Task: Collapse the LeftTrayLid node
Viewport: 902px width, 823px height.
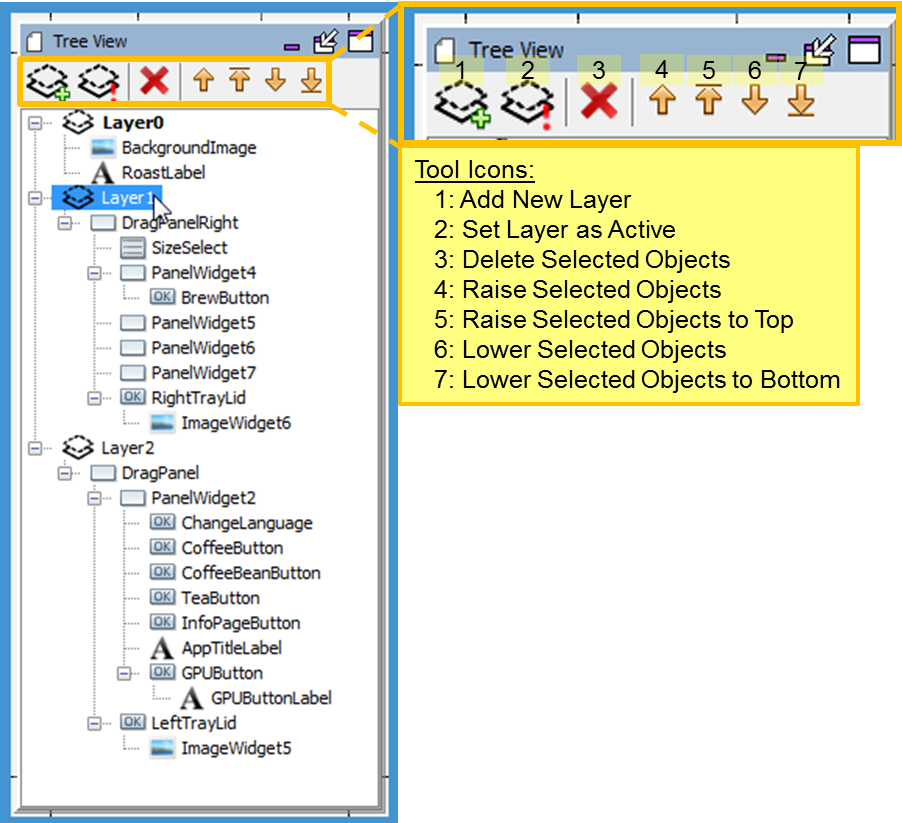Action: [94, 723]
